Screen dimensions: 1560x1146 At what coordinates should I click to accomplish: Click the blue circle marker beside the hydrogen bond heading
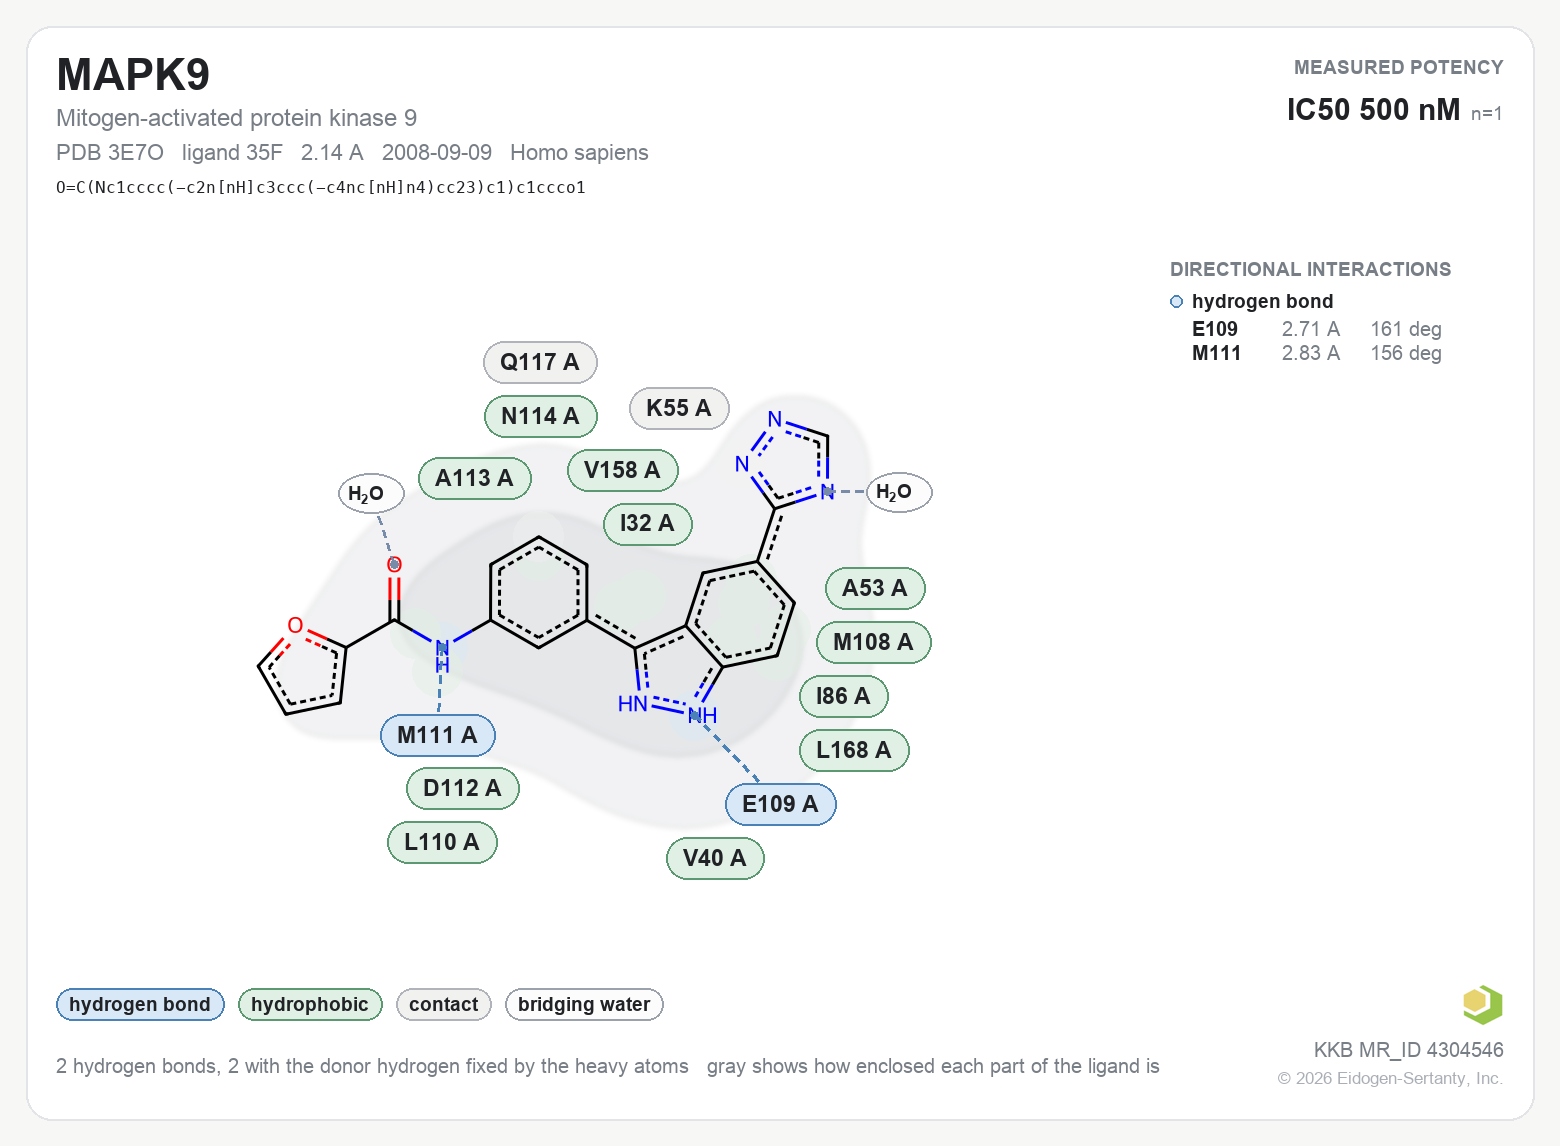(x=1177, y=302)
